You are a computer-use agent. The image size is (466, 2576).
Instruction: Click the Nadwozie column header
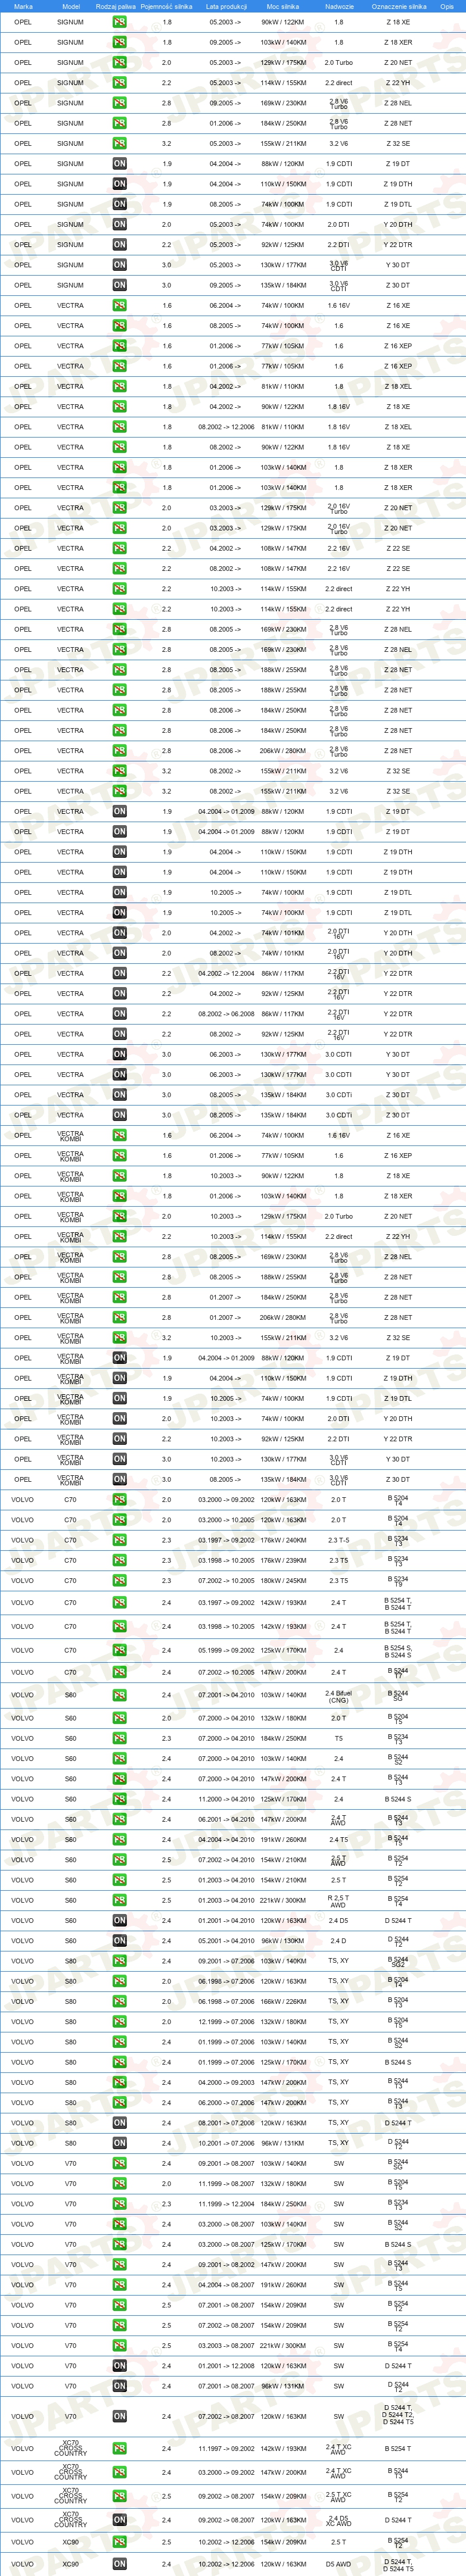click(x=339, y=6)
